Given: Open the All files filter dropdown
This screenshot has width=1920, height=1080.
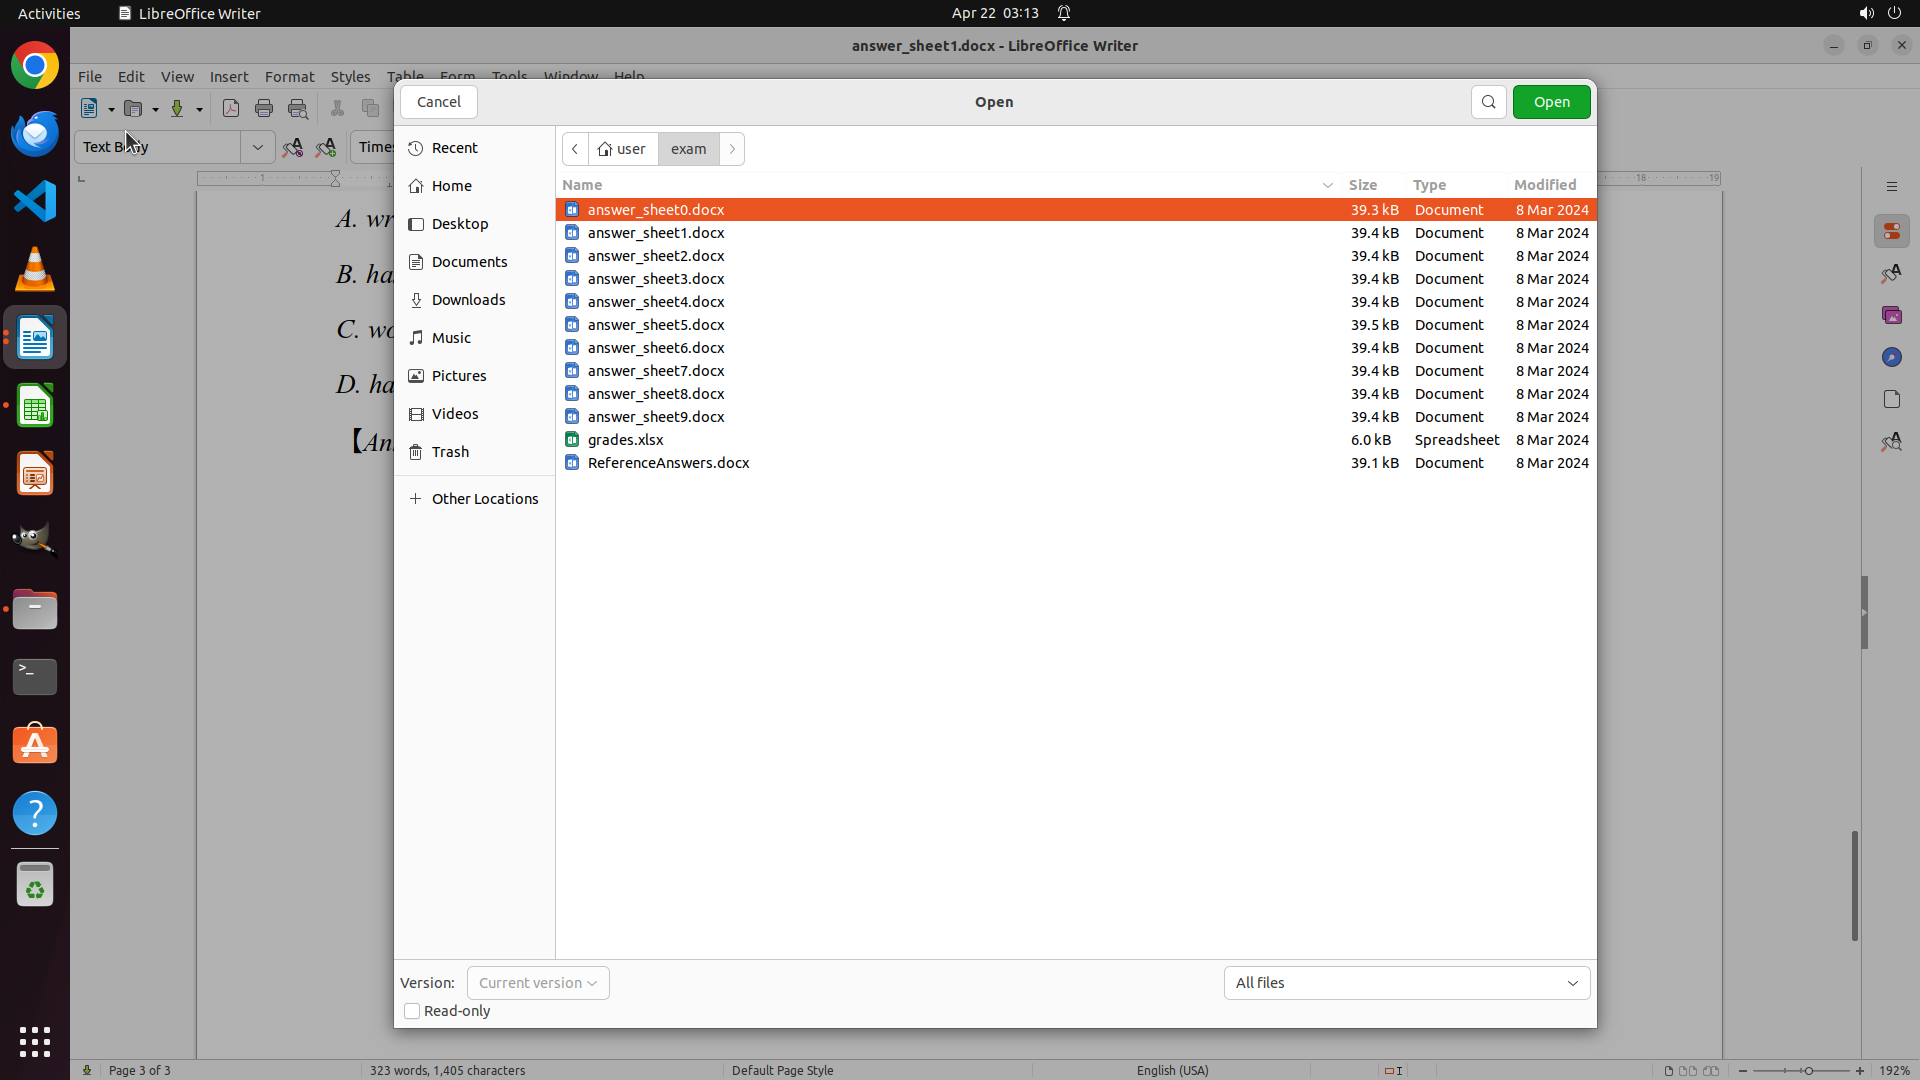Looking at the screenshot, I should pos(1406,983).
